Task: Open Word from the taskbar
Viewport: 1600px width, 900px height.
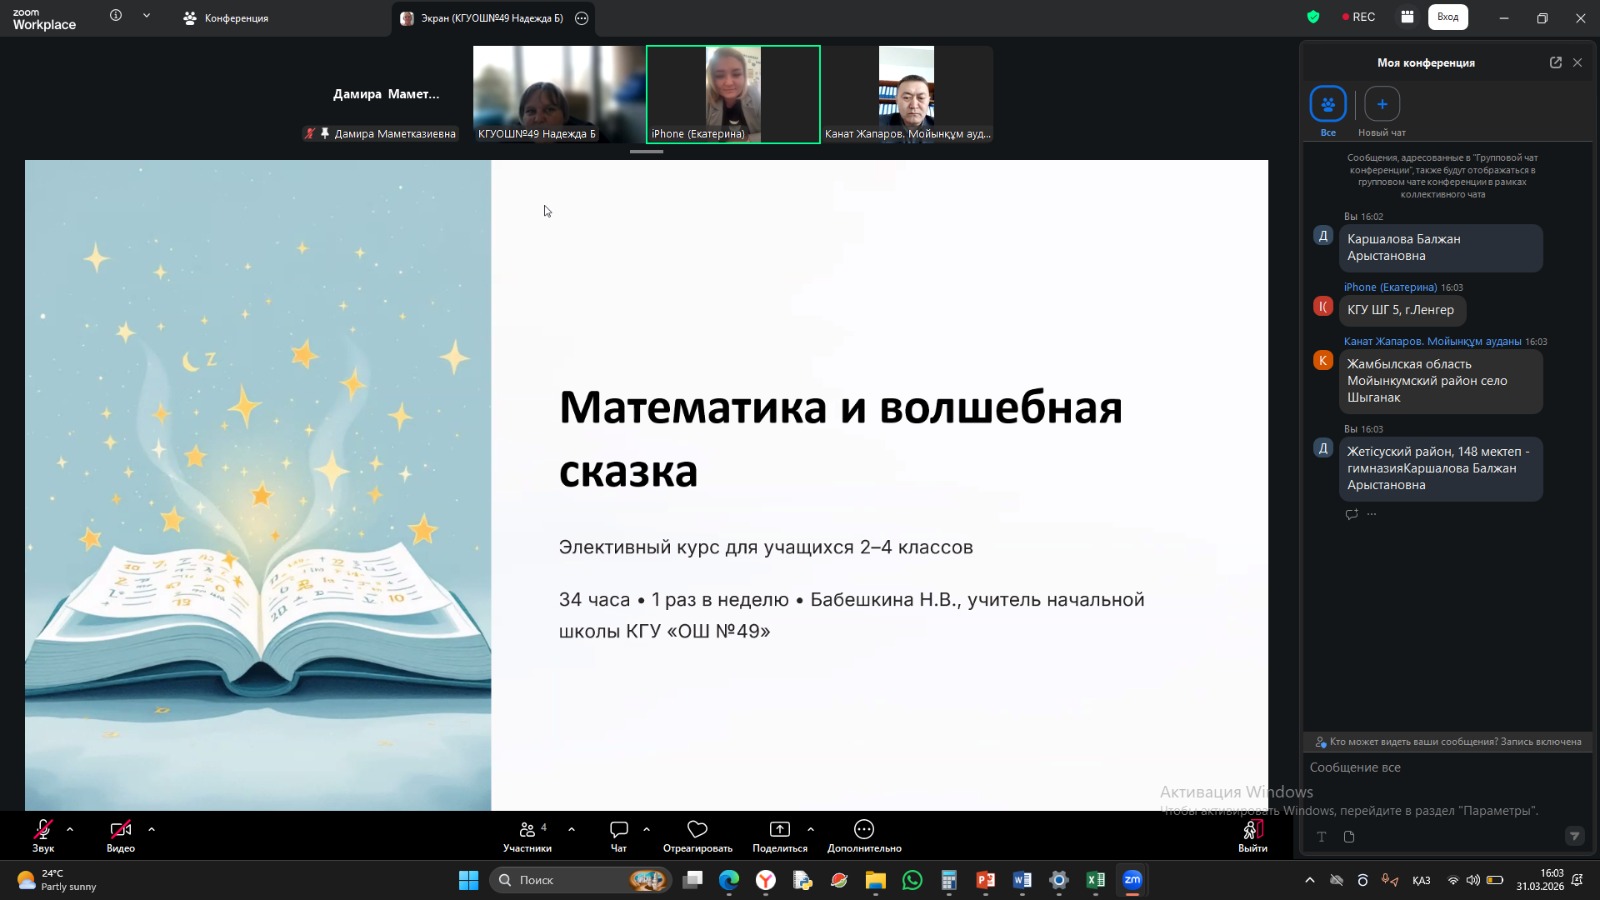Action: 1022,880
